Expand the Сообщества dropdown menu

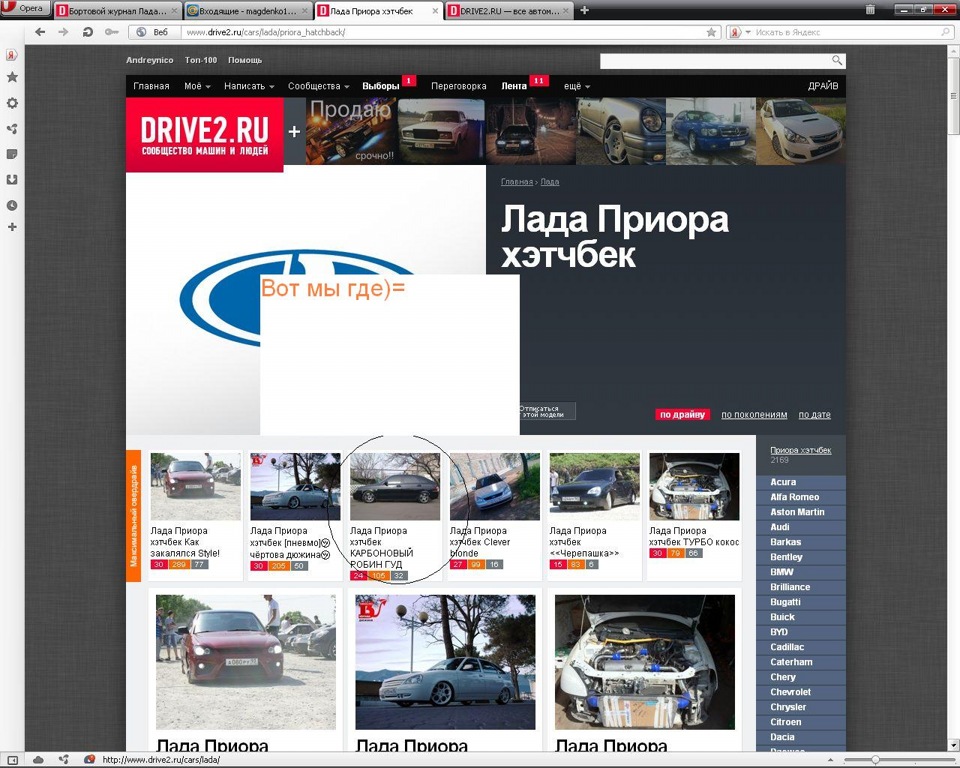coord(318,86)
